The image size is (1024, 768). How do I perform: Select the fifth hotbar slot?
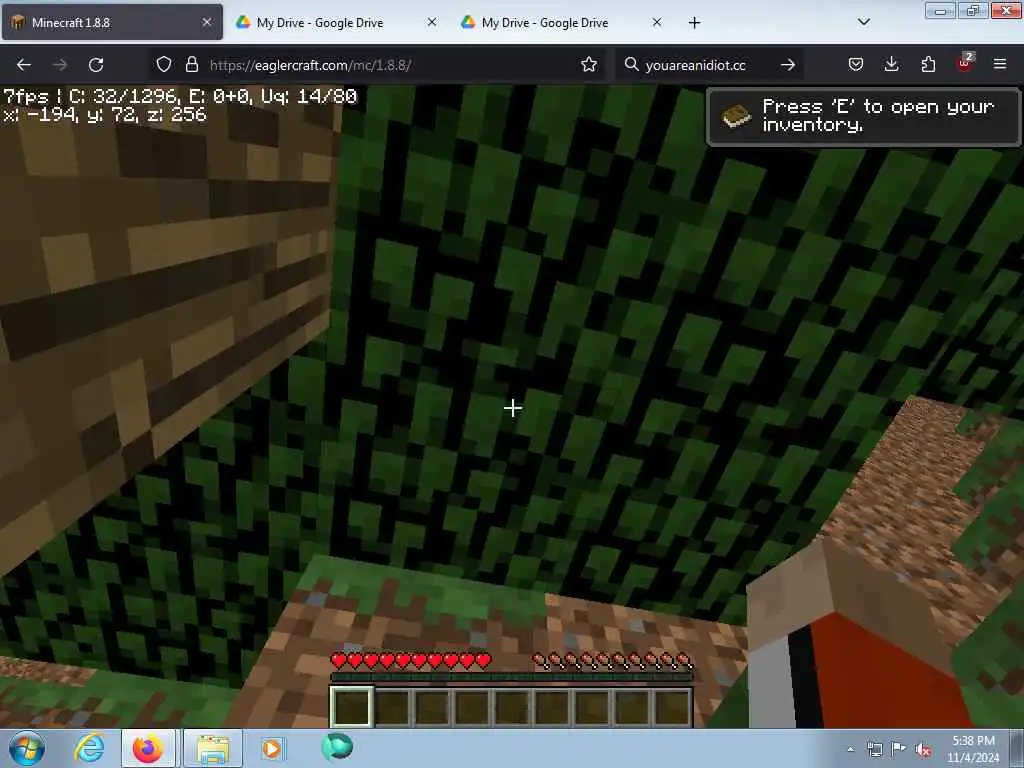(x=511, y=706)
